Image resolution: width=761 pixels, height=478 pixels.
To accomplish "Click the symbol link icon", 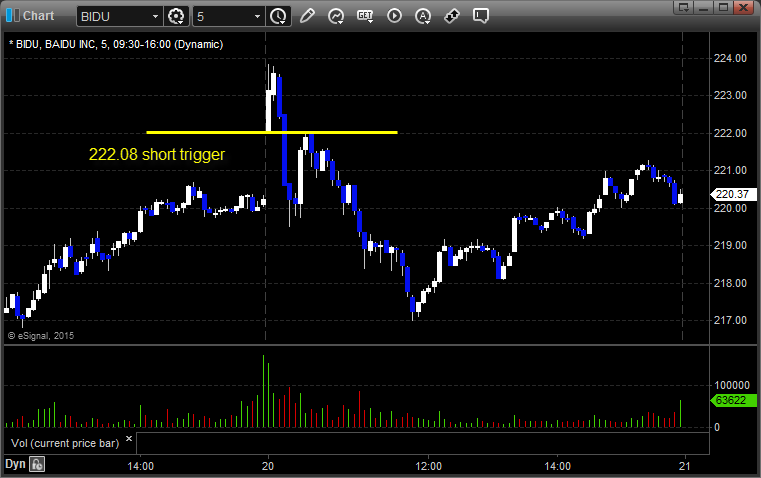I will 452,16.
